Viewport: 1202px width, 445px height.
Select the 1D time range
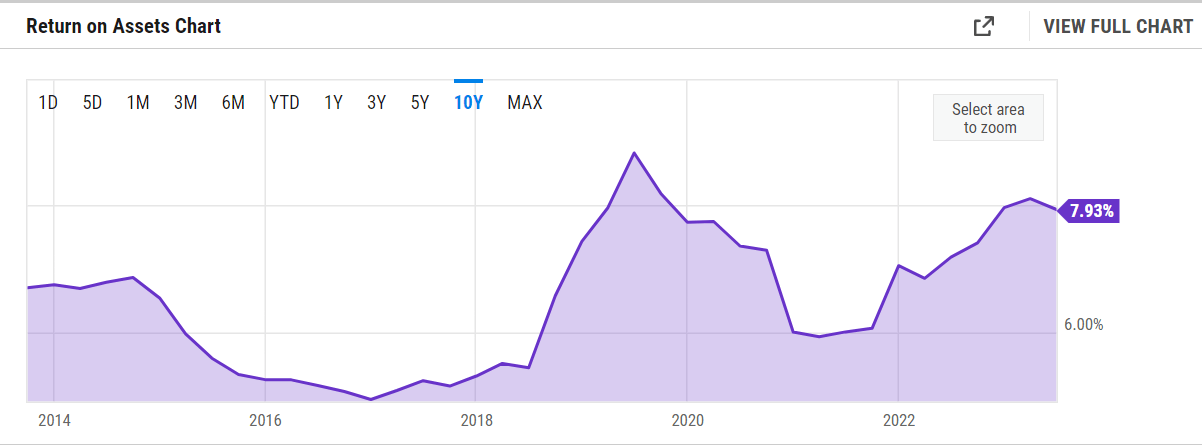[47, 102]
